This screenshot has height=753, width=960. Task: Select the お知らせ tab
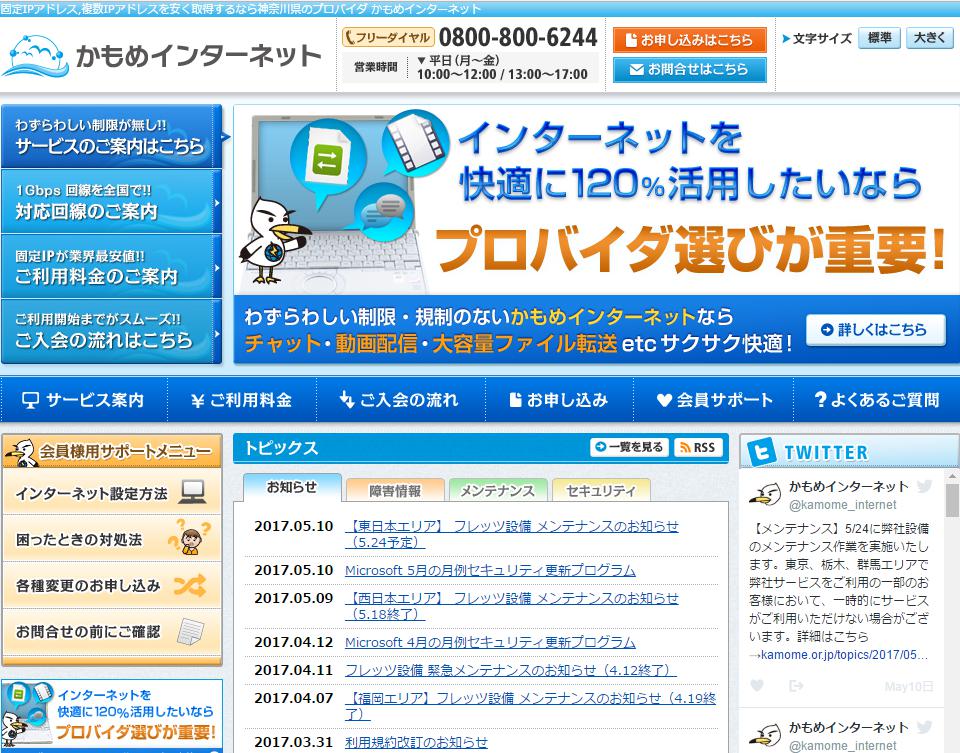click(x=292, y=487)
